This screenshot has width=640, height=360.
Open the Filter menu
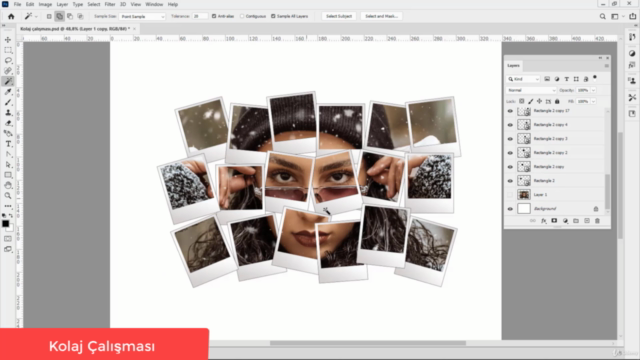(110, 4)
